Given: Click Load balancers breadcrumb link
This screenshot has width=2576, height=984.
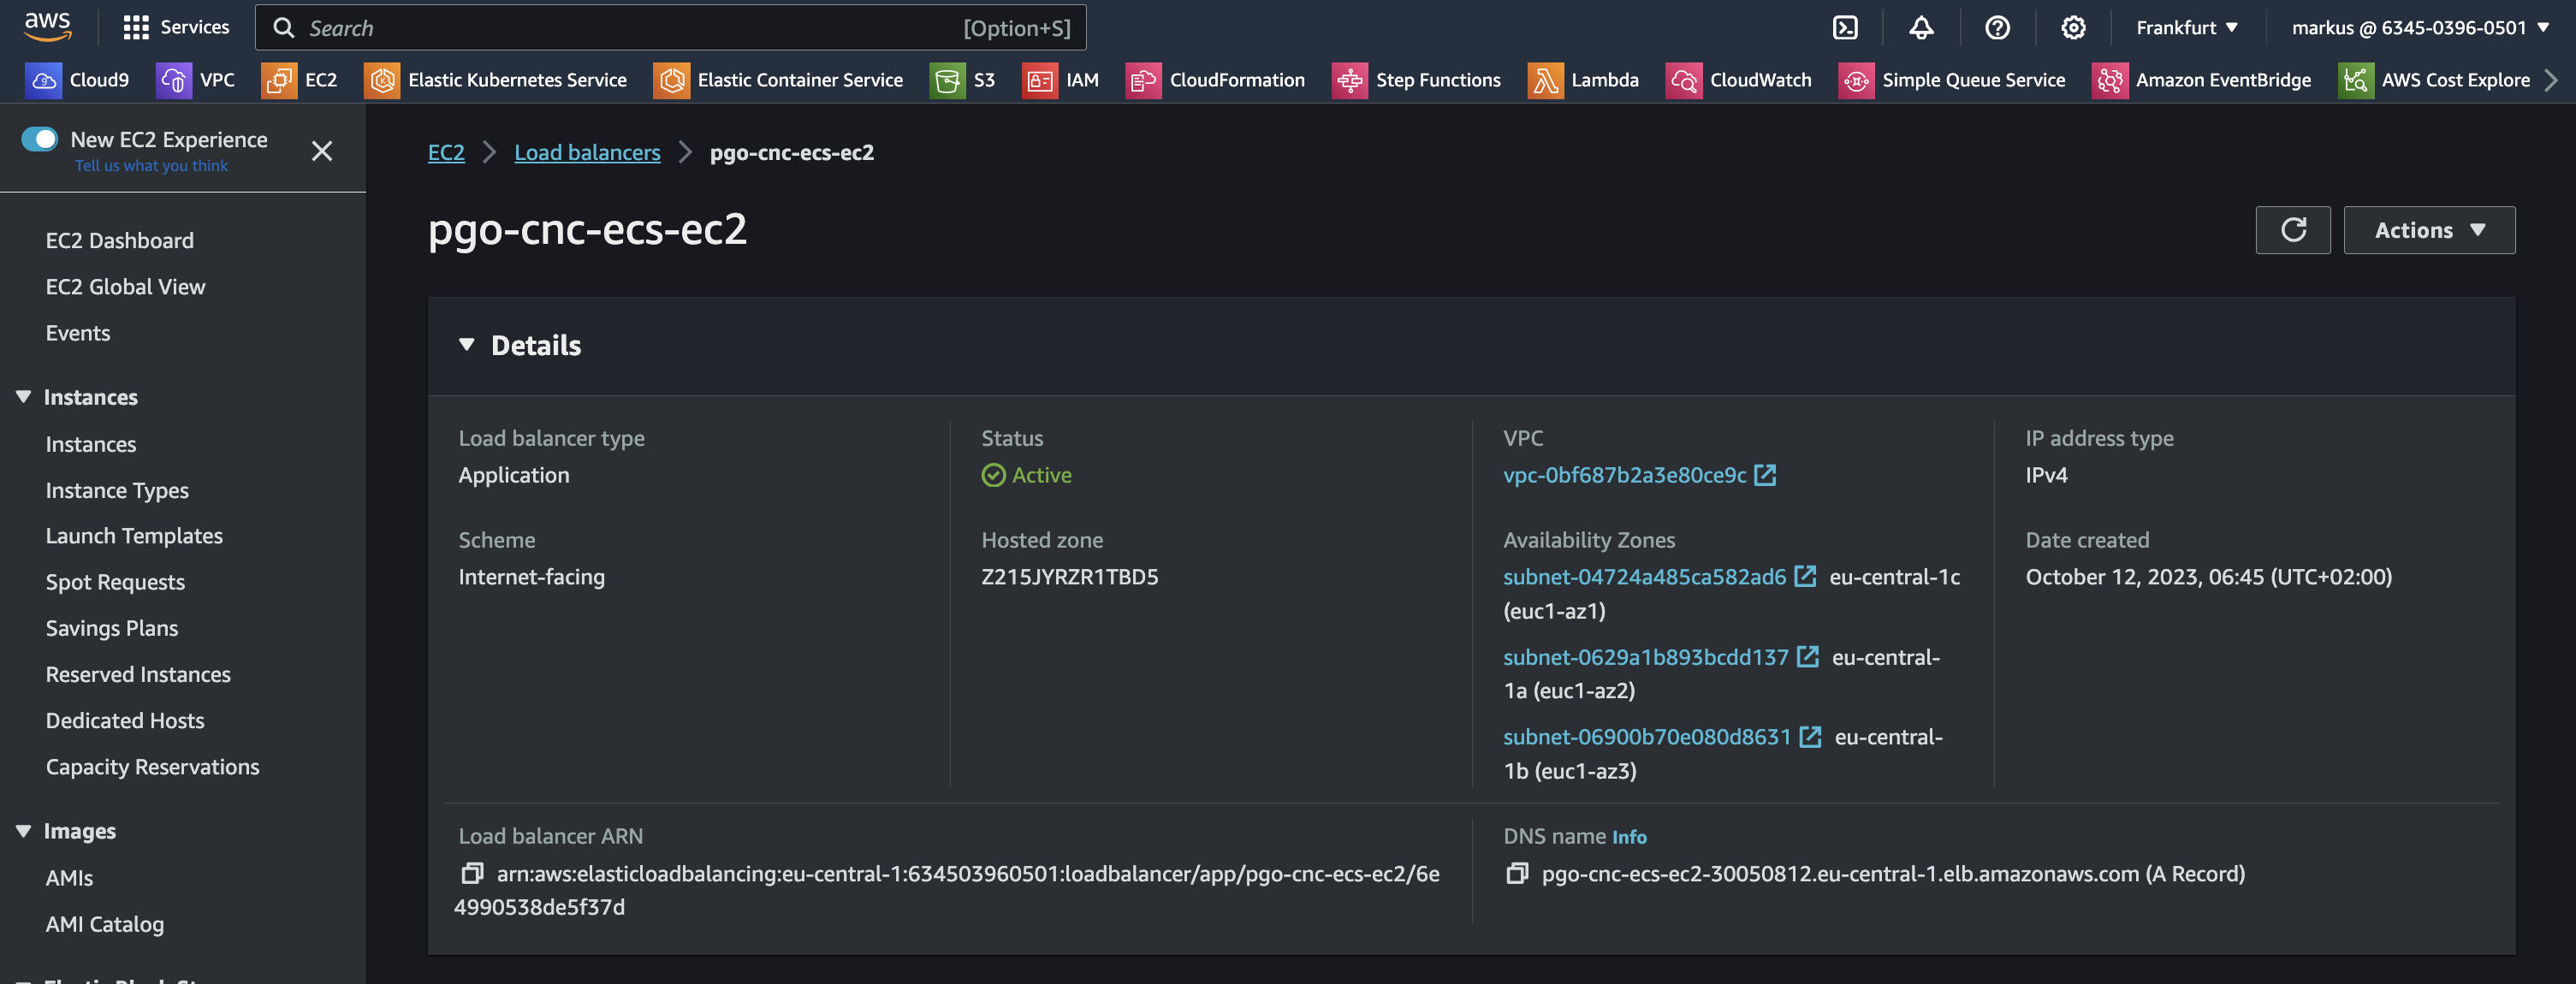Looking at the screenshot, I should click(587, 152).
